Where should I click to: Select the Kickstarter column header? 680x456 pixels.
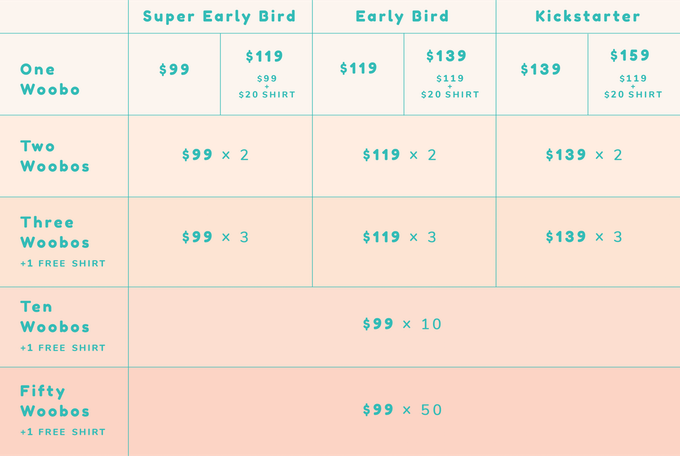pos(588,16)
